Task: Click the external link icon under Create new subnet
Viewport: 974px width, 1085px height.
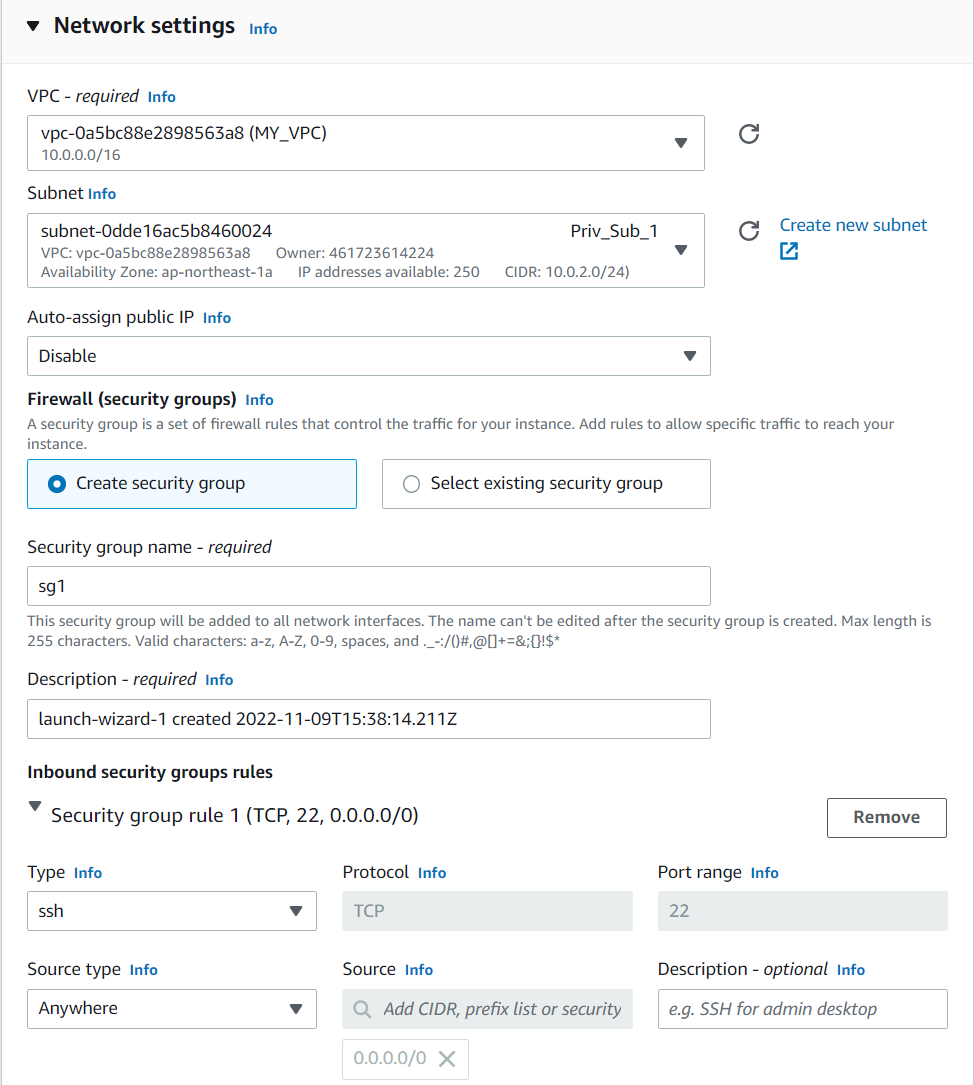Action: click(789, 250)
